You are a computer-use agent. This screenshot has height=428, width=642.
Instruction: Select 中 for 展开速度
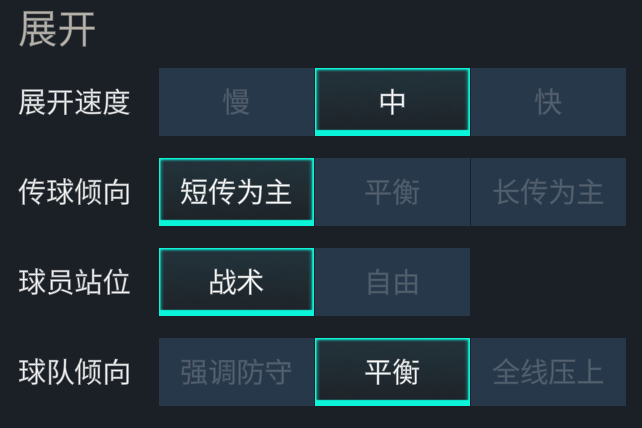click(x=392, y=102)
